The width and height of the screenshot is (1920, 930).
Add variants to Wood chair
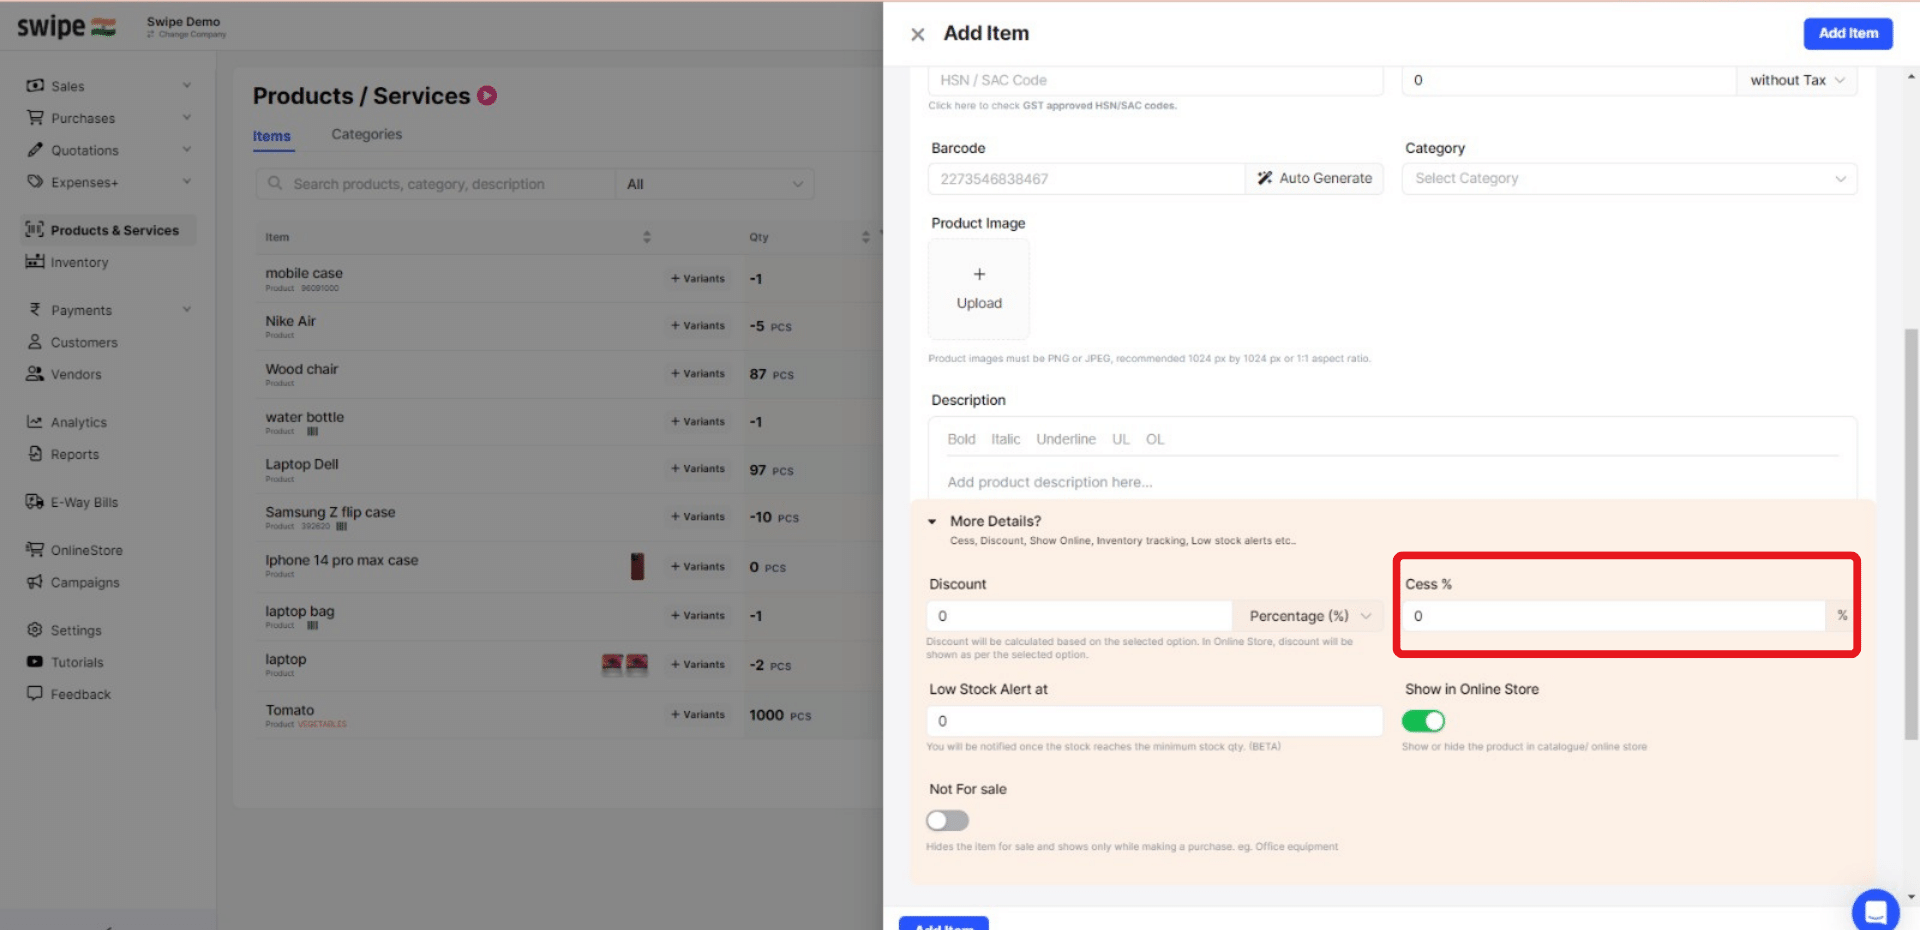[x=698, y=374]
